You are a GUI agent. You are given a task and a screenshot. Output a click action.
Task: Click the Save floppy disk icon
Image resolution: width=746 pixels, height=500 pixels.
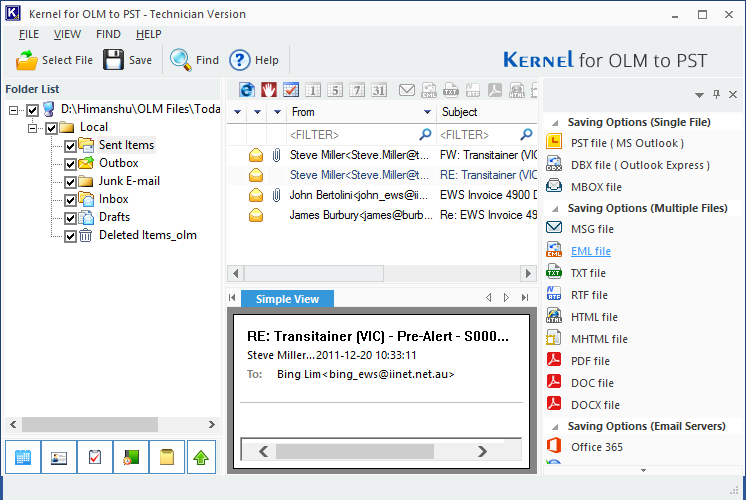pos(113,60)
